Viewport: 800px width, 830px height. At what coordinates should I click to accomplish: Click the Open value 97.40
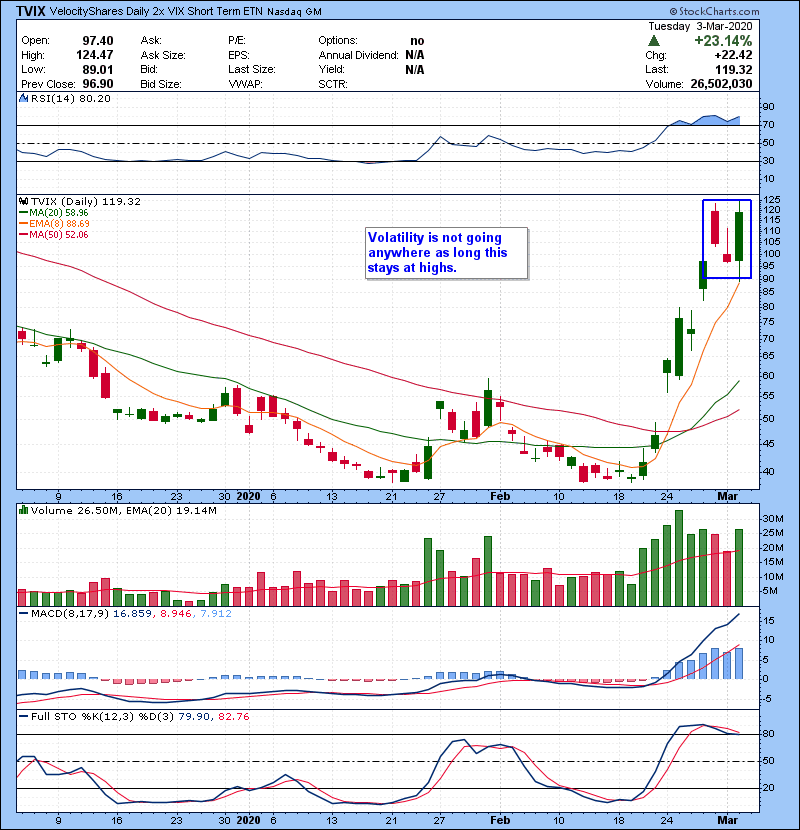pos(97,41)
